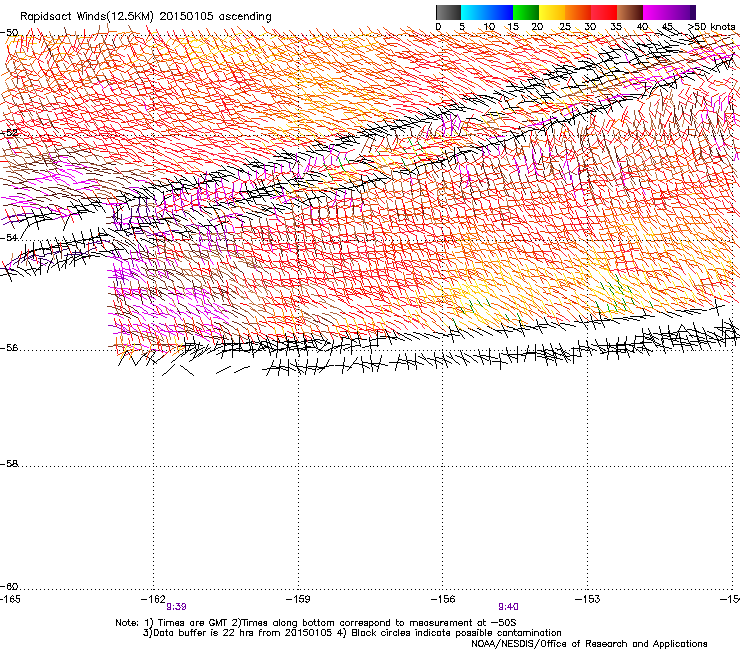Viewport: 740px width, 650px height.
Task: Click the '0' legend scale label
Action: 438,27
